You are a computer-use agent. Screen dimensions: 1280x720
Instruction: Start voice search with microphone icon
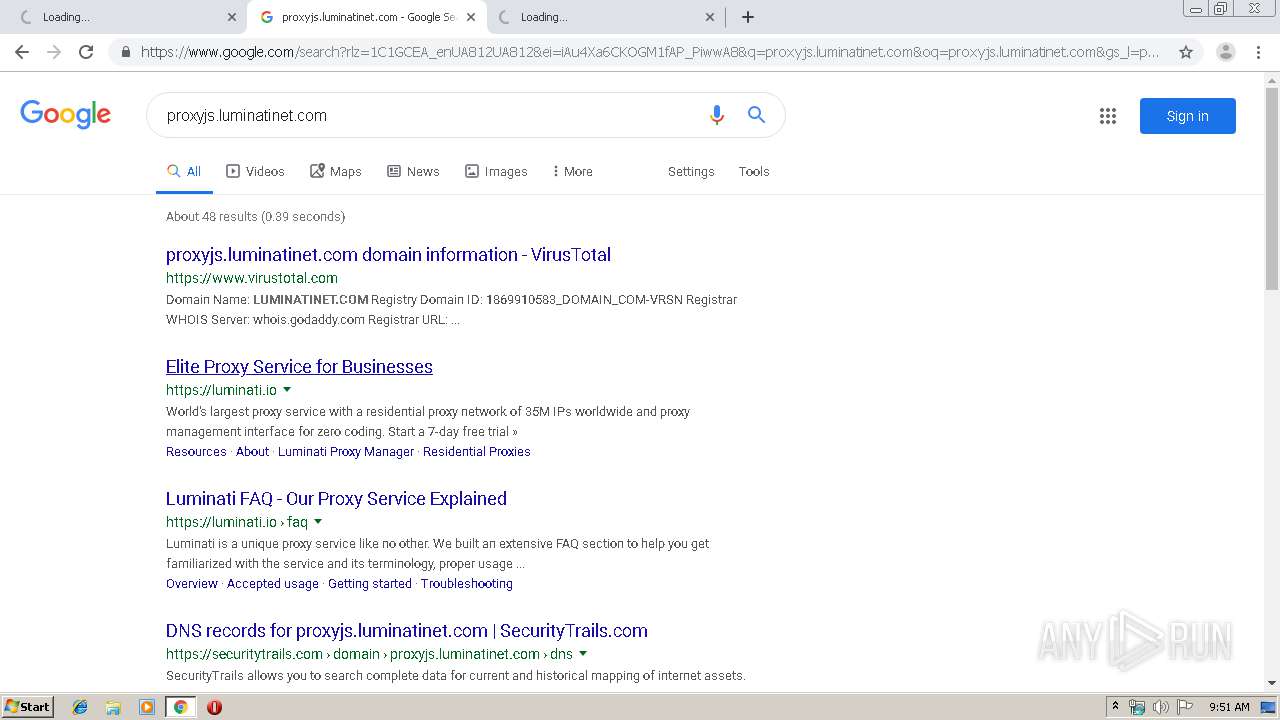pos(716,115)
